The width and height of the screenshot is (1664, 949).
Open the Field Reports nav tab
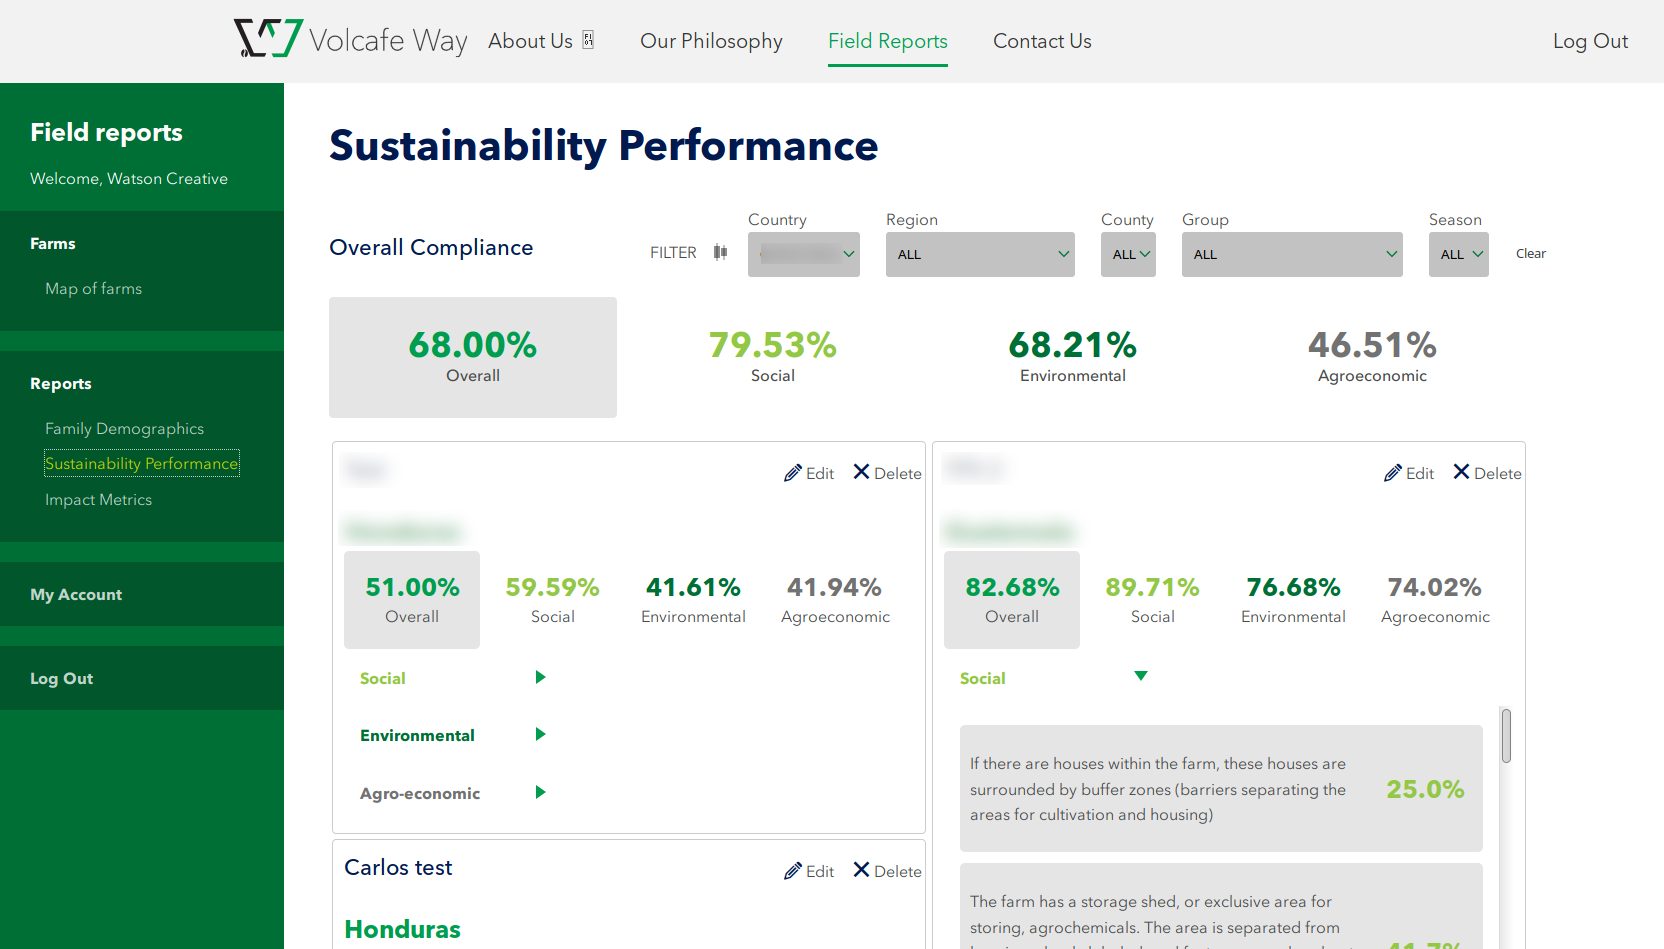[x=887, y=41]
